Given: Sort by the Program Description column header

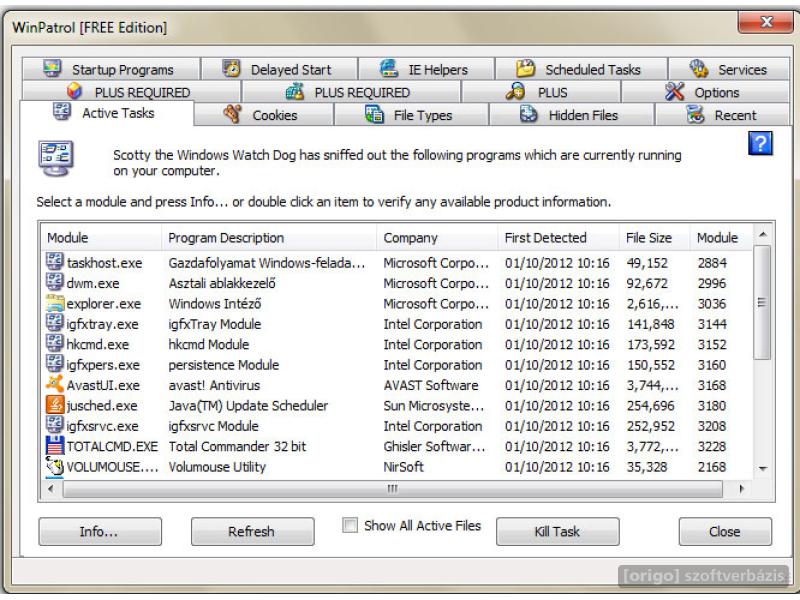Looking at the screenshot, I should pos(269,238).
